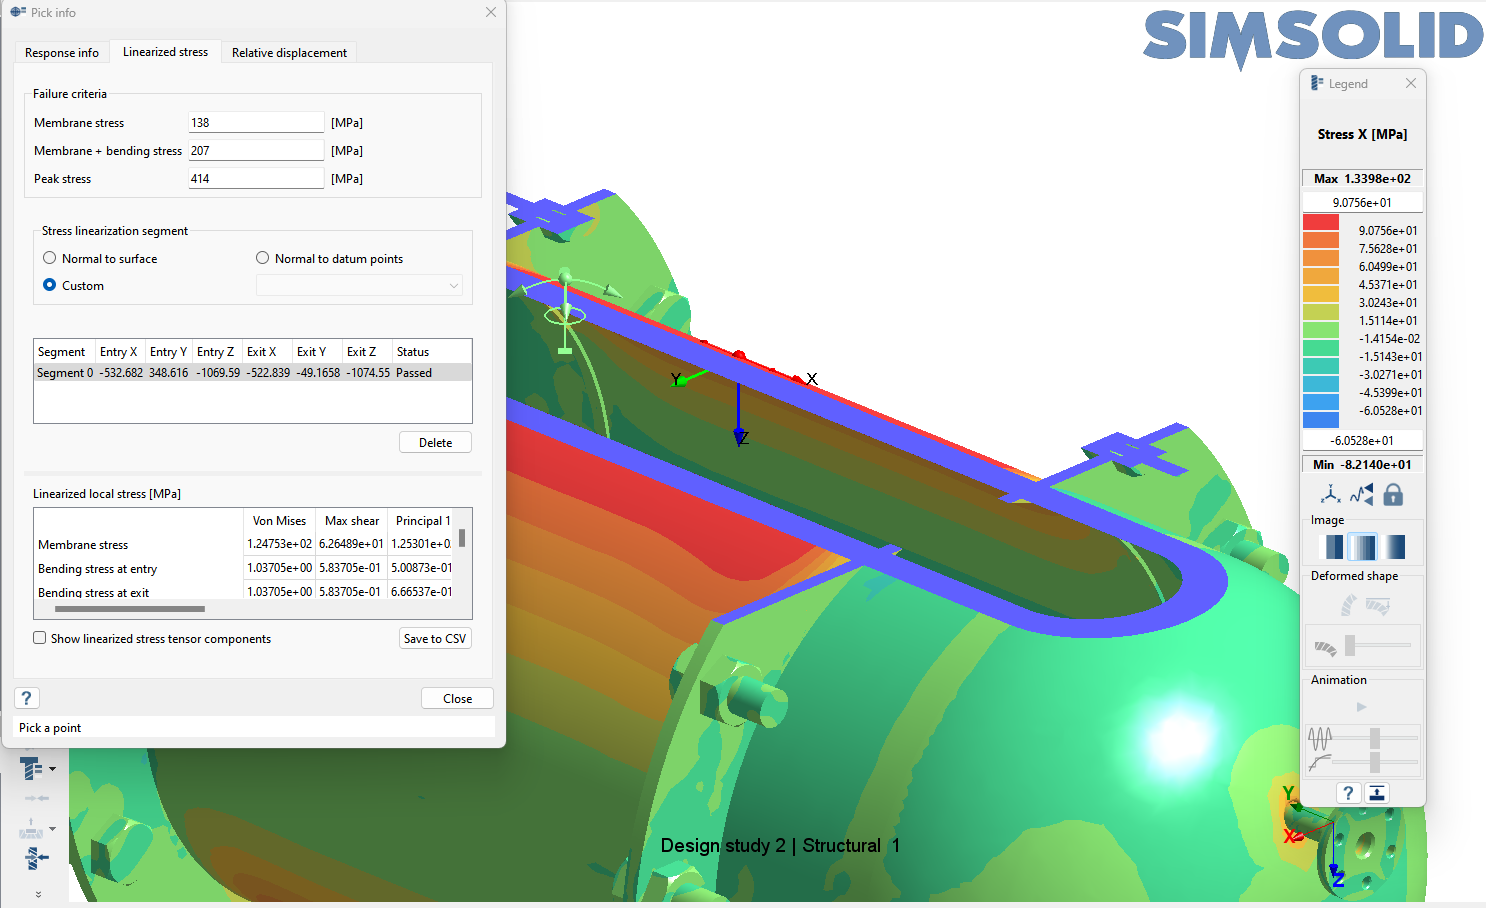This screenshot has height=908, width=1486.
Task: Click the red color swatch in legend
Action: coord(1320,223)
